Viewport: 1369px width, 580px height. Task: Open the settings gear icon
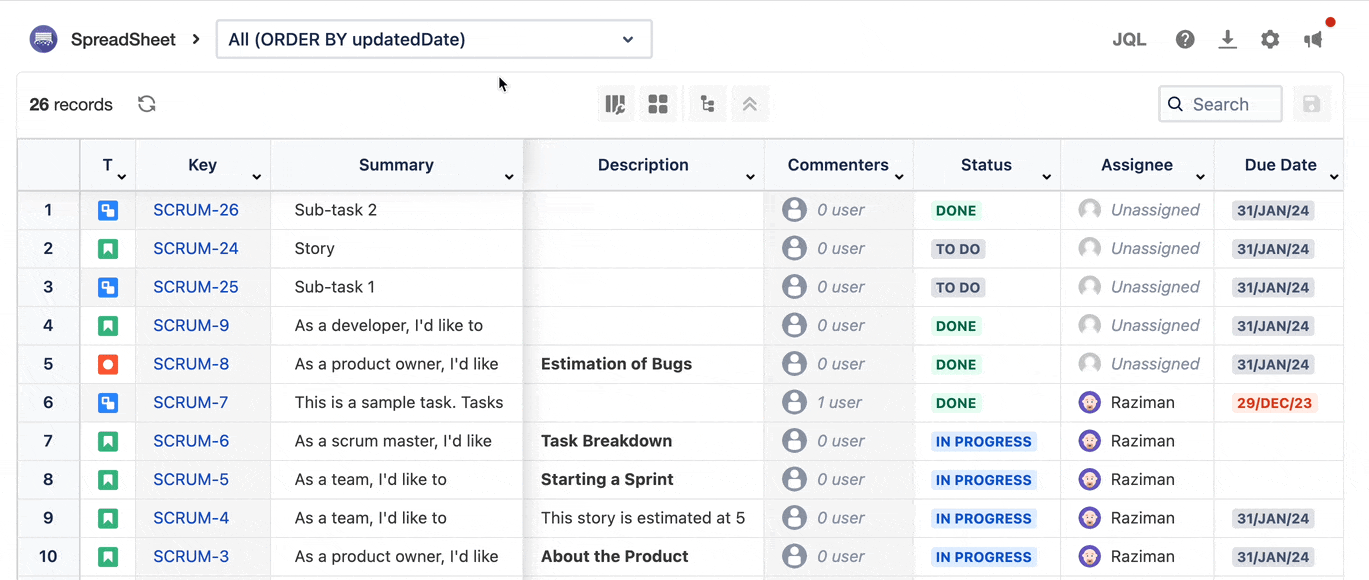(1270, 40)
